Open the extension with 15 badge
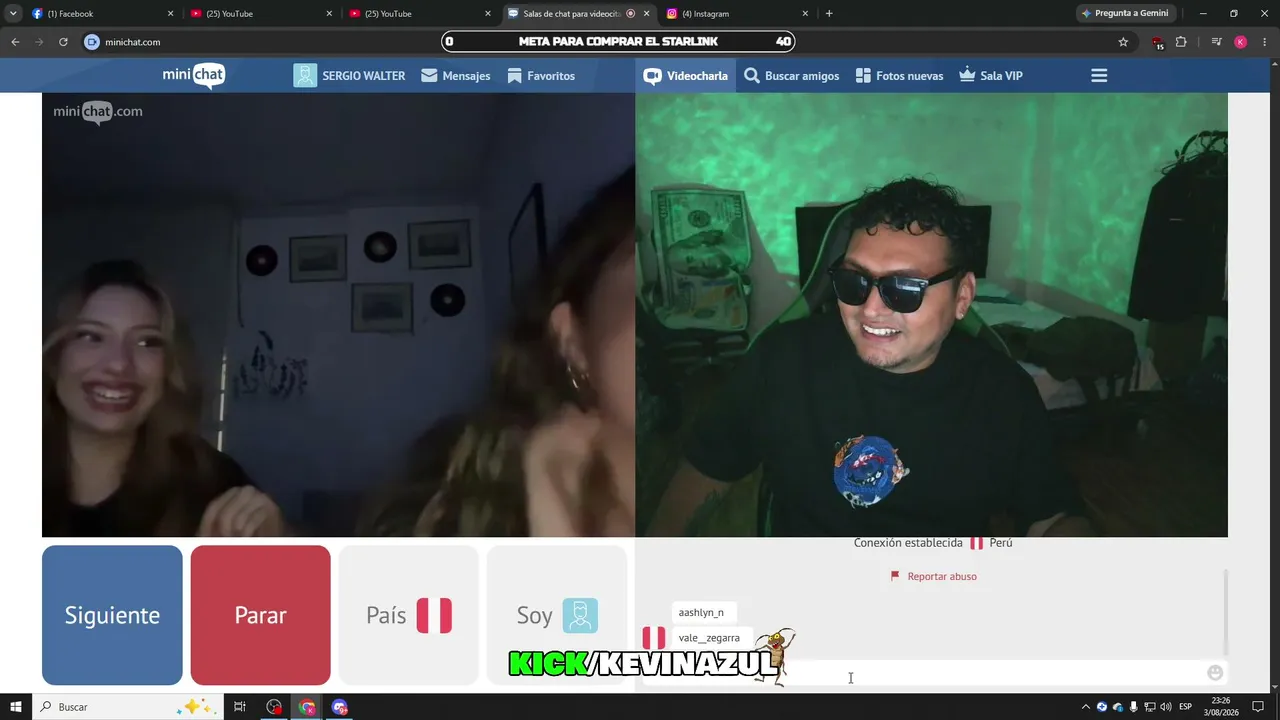This screenshot has height=720, width=1280. [x=1157, y=42]
